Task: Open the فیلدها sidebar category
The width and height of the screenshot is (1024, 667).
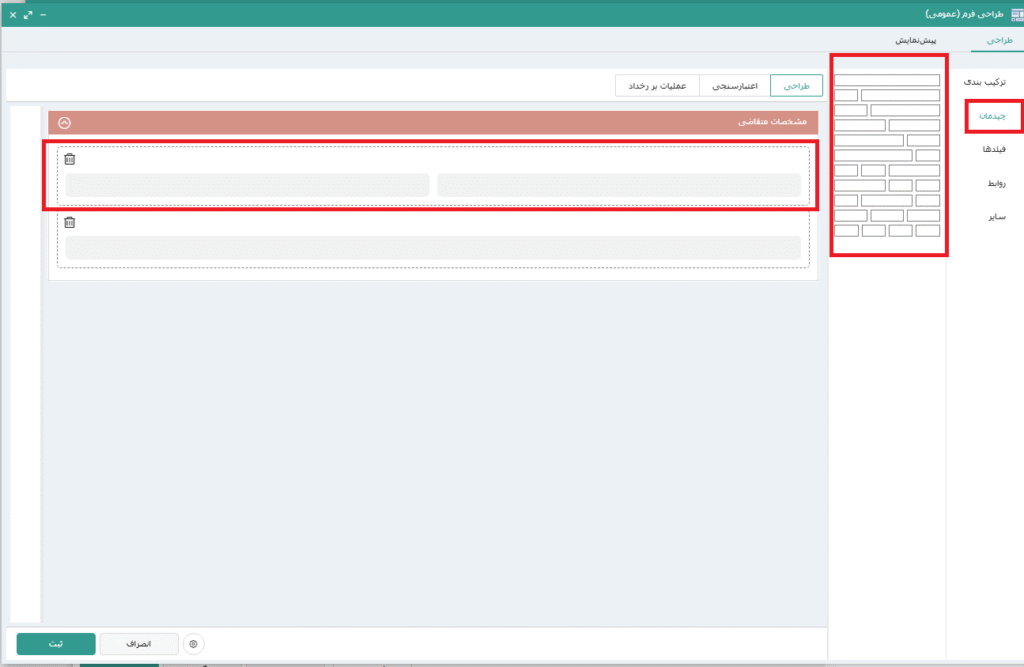Action: pyautogui.click(x=995, y=149)
